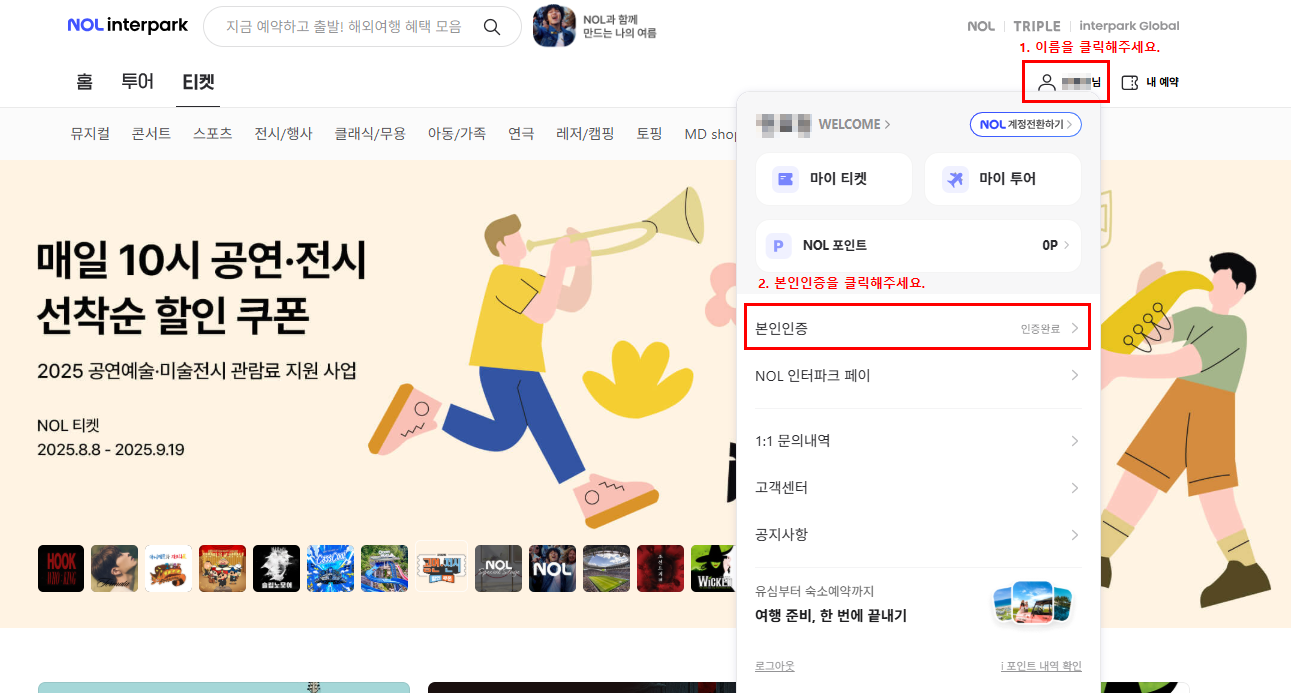Image resolution: width=1291 pixels, height=693 pixels.
Task: Open 고객센터 row
Action: [x=918, y=488]
